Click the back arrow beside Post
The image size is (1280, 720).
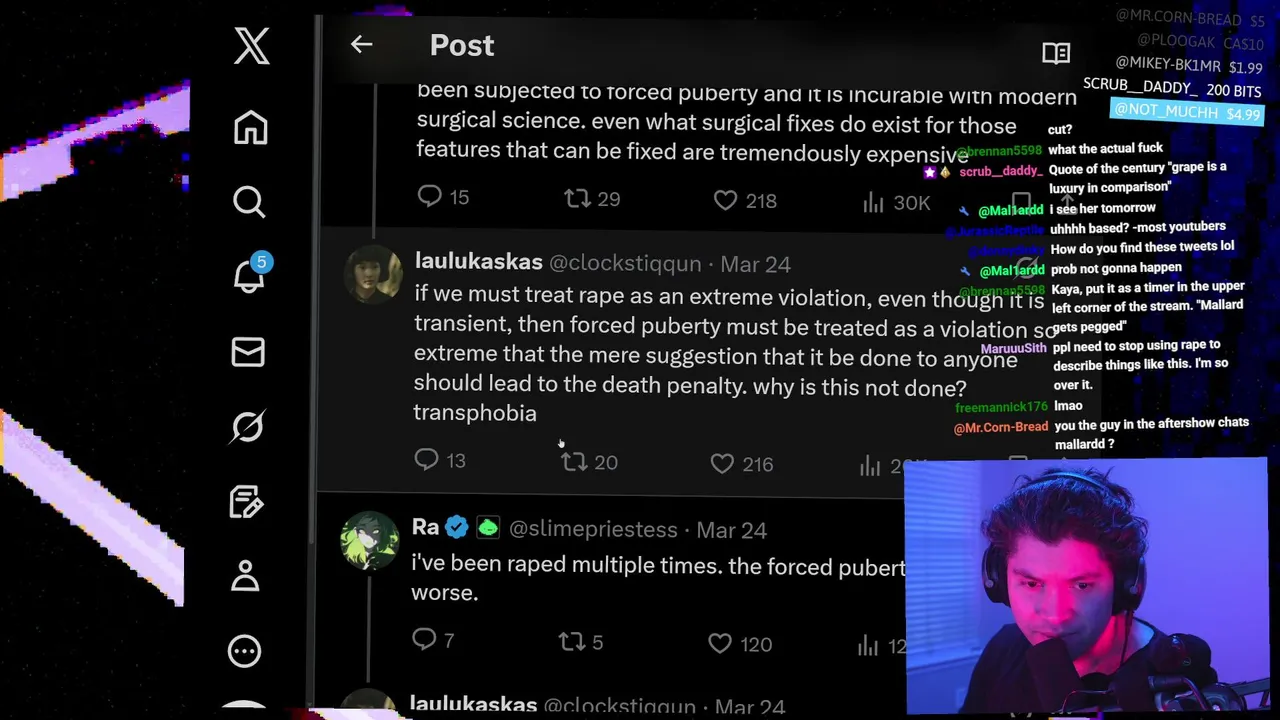[361, 45]
